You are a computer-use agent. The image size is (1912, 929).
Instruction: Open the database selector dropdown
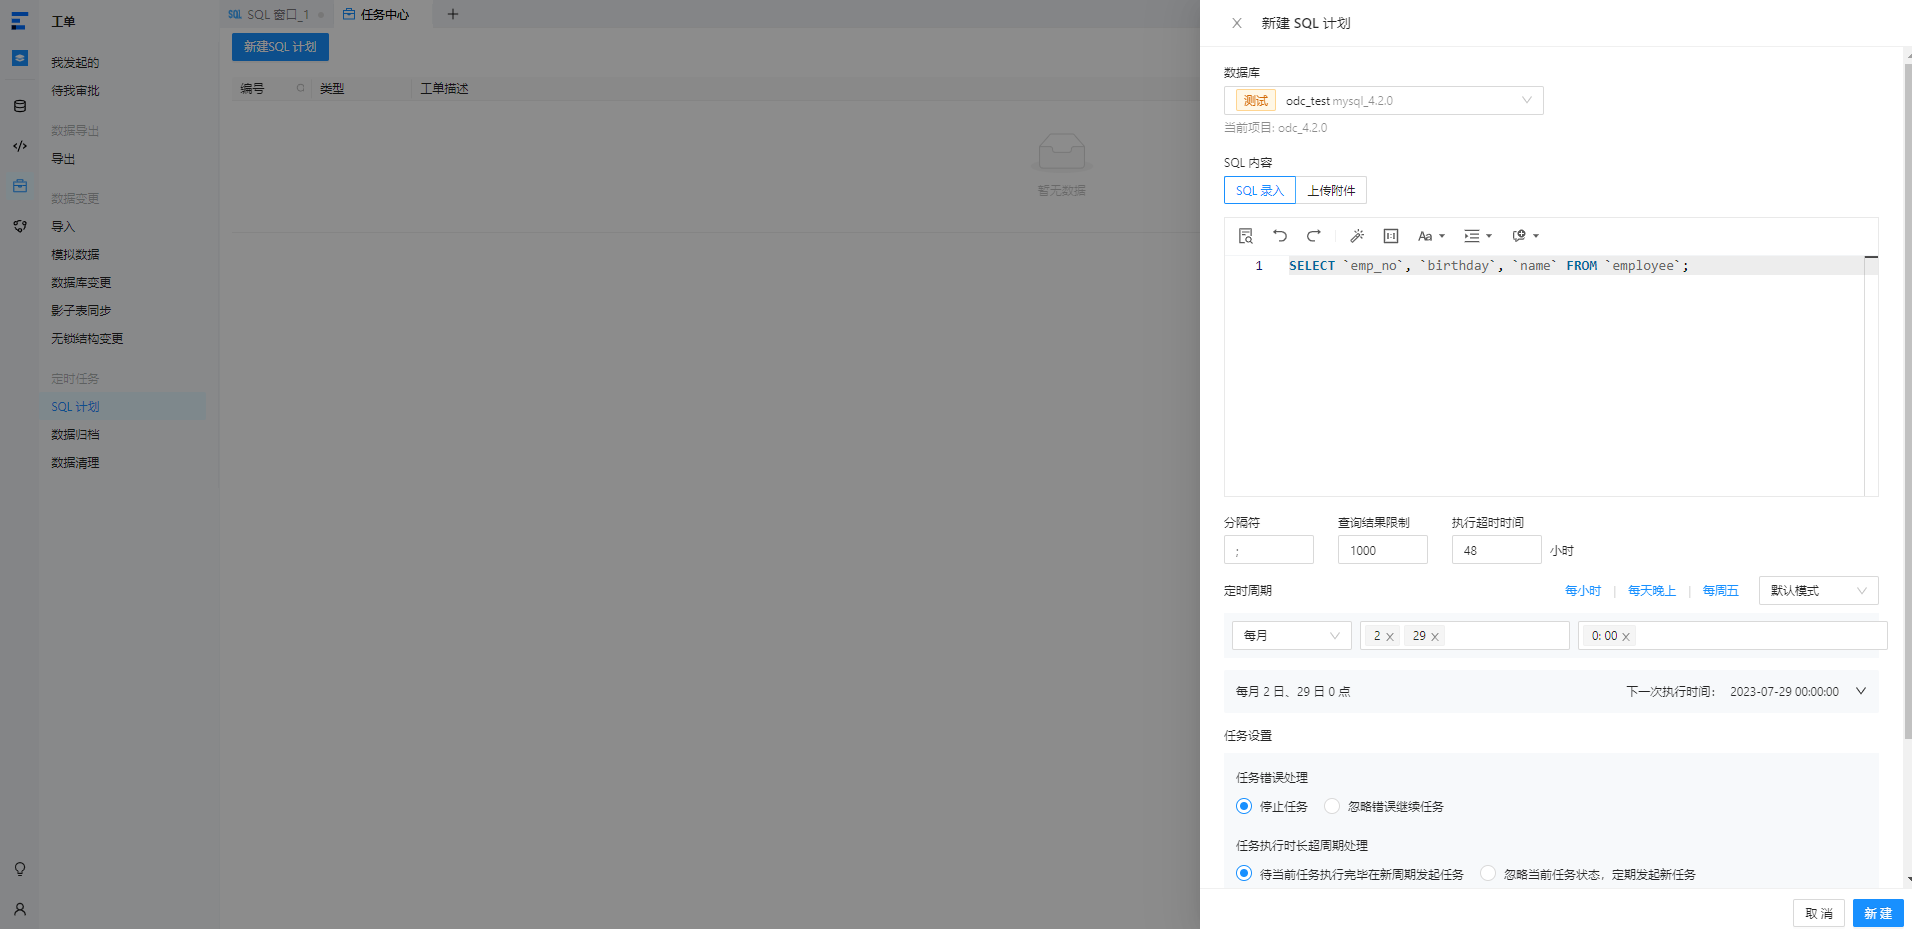(x=1384, y=100)
